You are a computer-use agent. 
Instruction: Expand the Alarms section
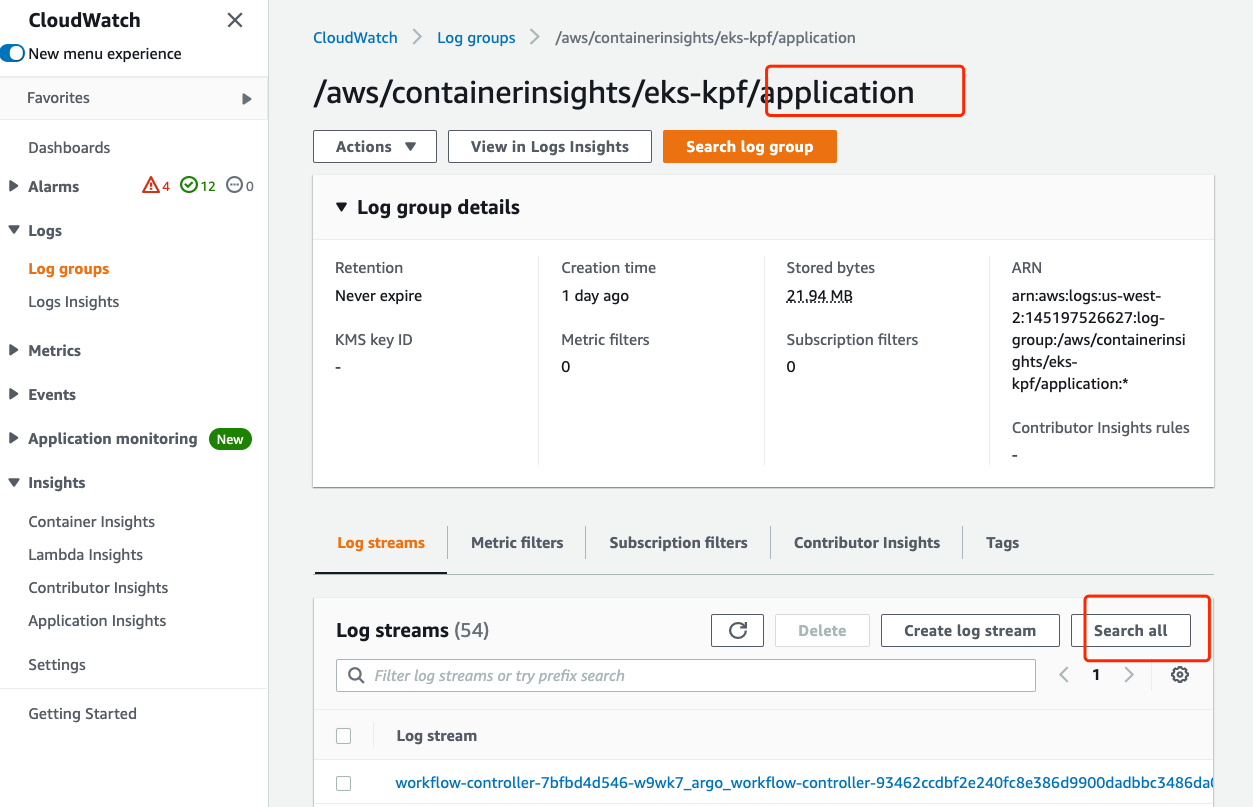point(14,186)
